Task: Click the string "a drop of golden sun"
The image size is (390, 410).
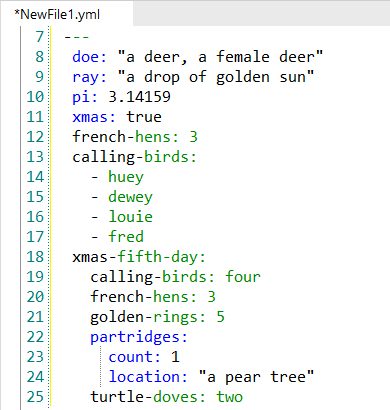Action: (x=216, y=77)
